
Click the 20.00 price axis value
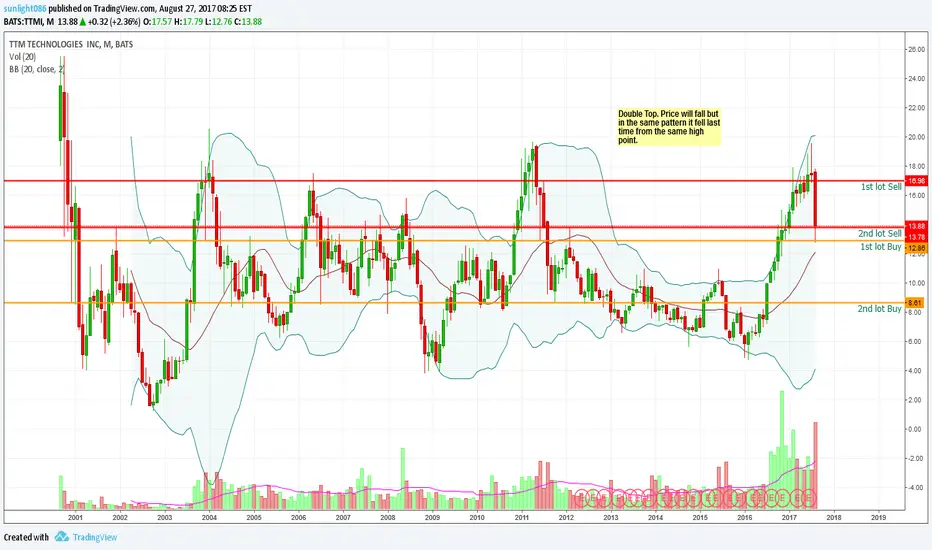pyautogui.click(x=916, y=137)
